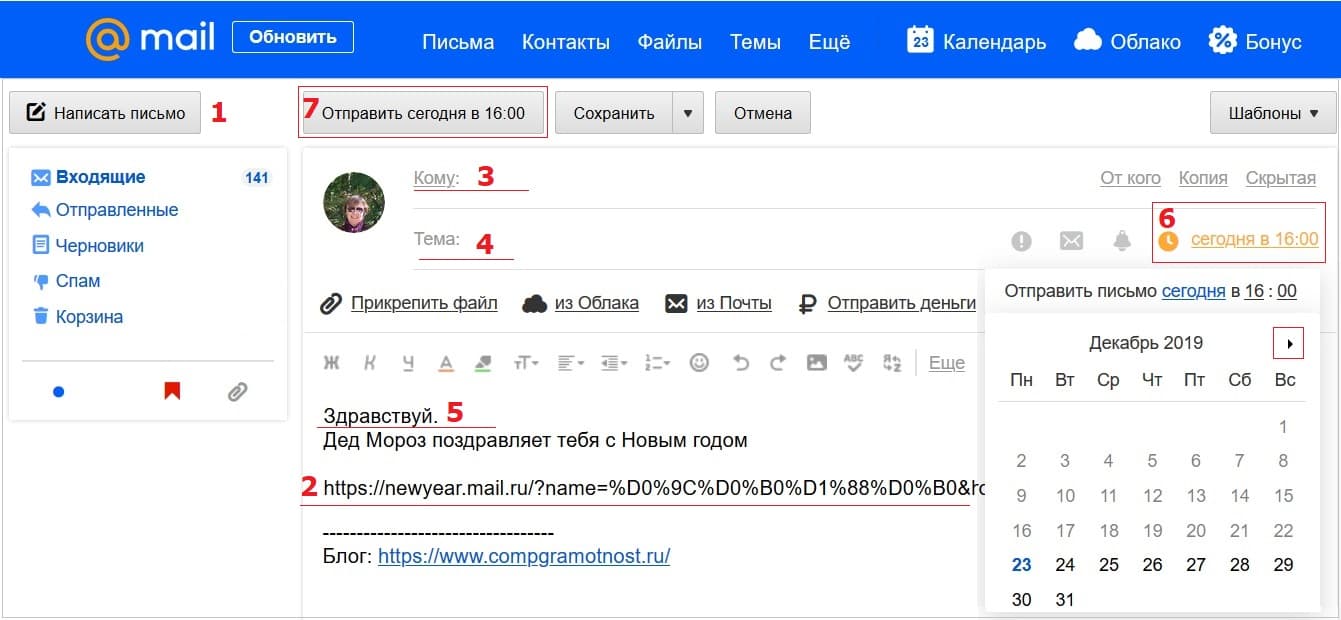Toggle read receipt envelope icon
Viewport: 1341px width, 620px height.
(1071, 241)
